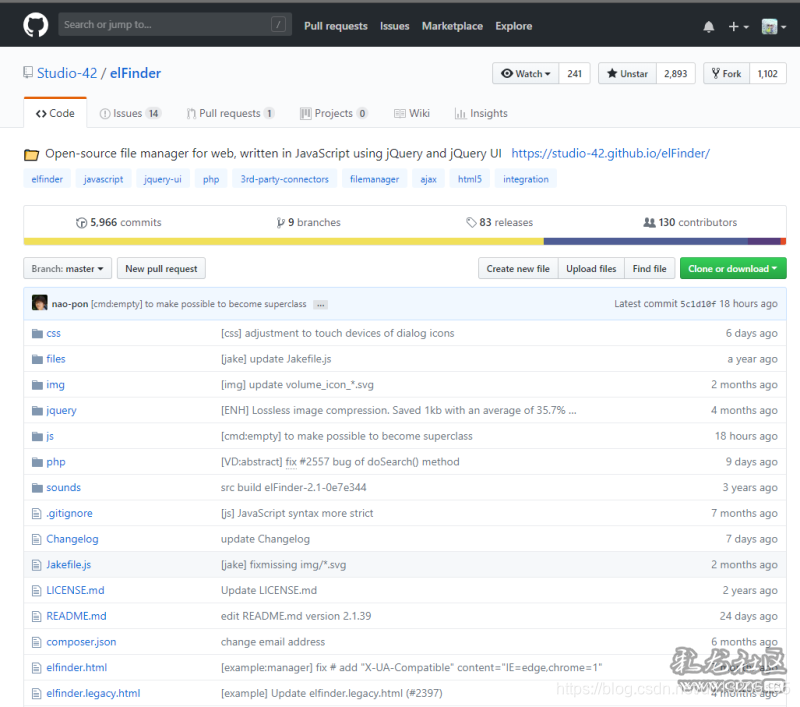The image size is (800, 707).
Task: Open the studio-42.github.io/elFinder link
Action: click(610, 153)
